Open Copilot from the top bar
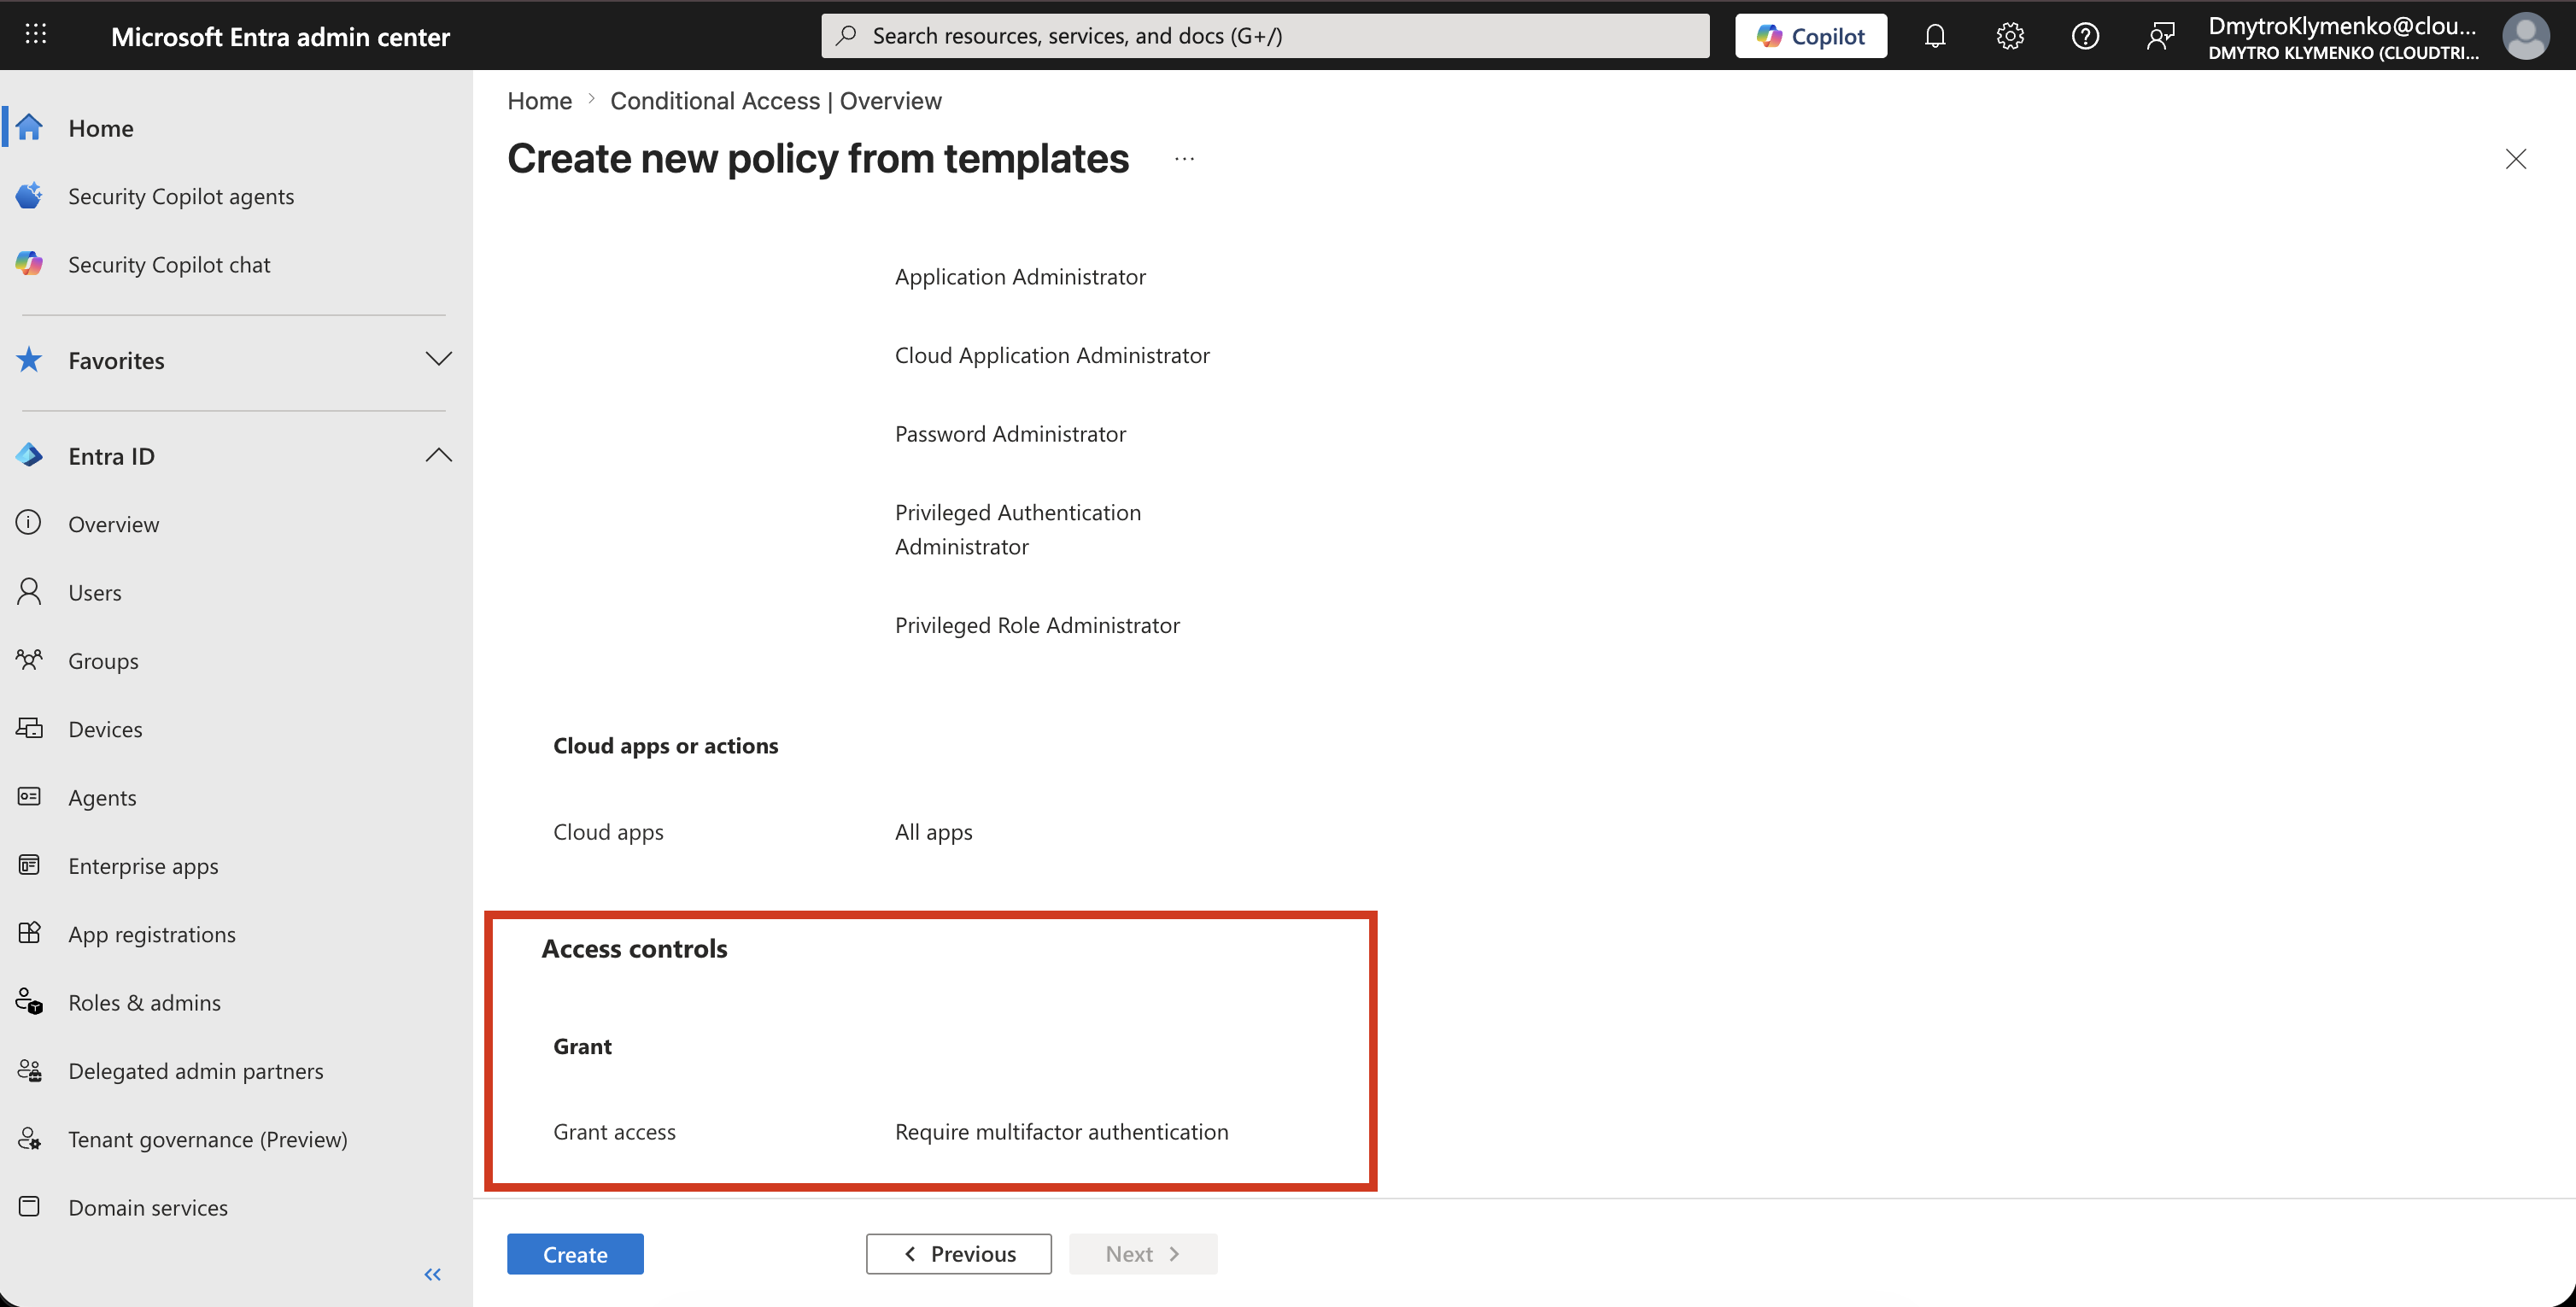The image size is (2576, 1307). pos(1810,36)
